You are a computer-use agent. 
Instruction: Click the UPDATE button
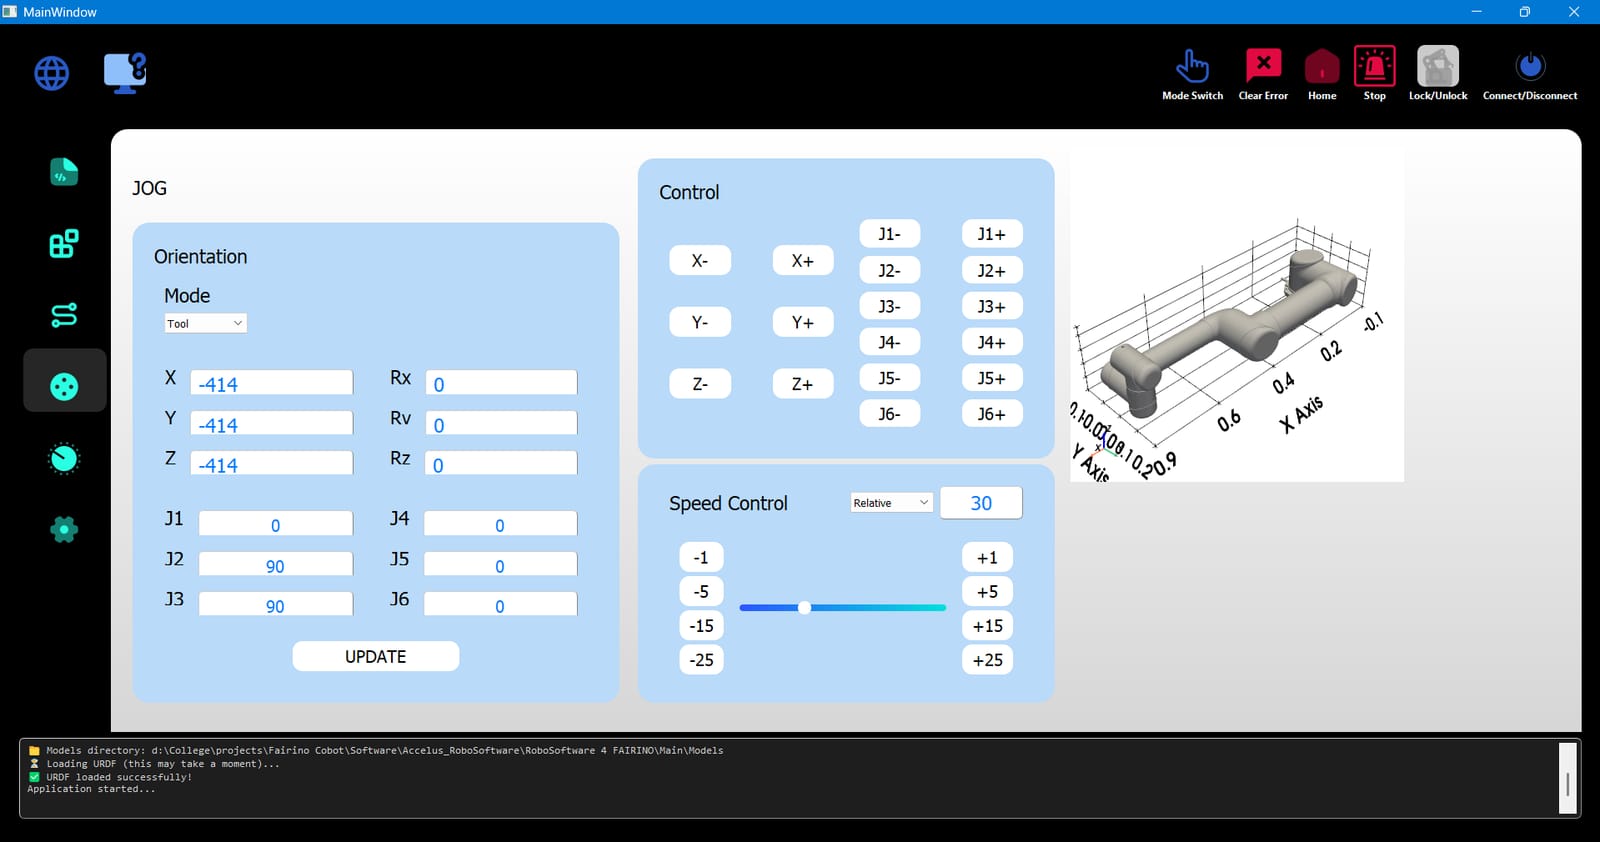point(376,656)
